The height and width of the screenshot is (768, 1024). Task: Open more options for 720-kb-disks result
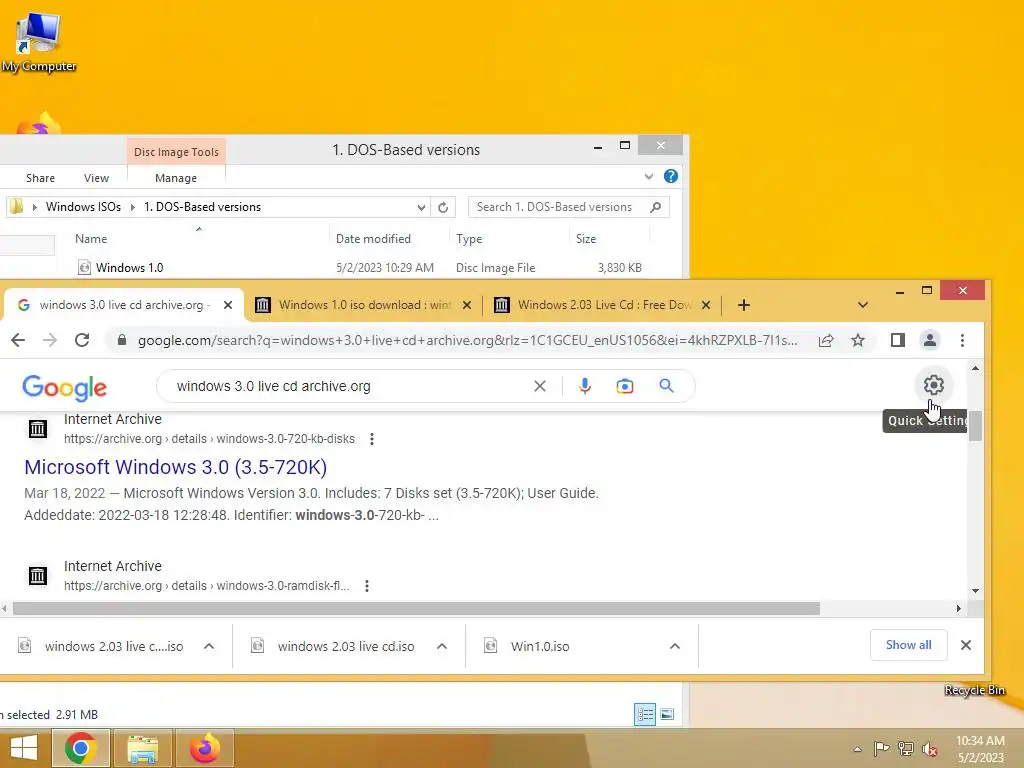click(x=372, y=439)
